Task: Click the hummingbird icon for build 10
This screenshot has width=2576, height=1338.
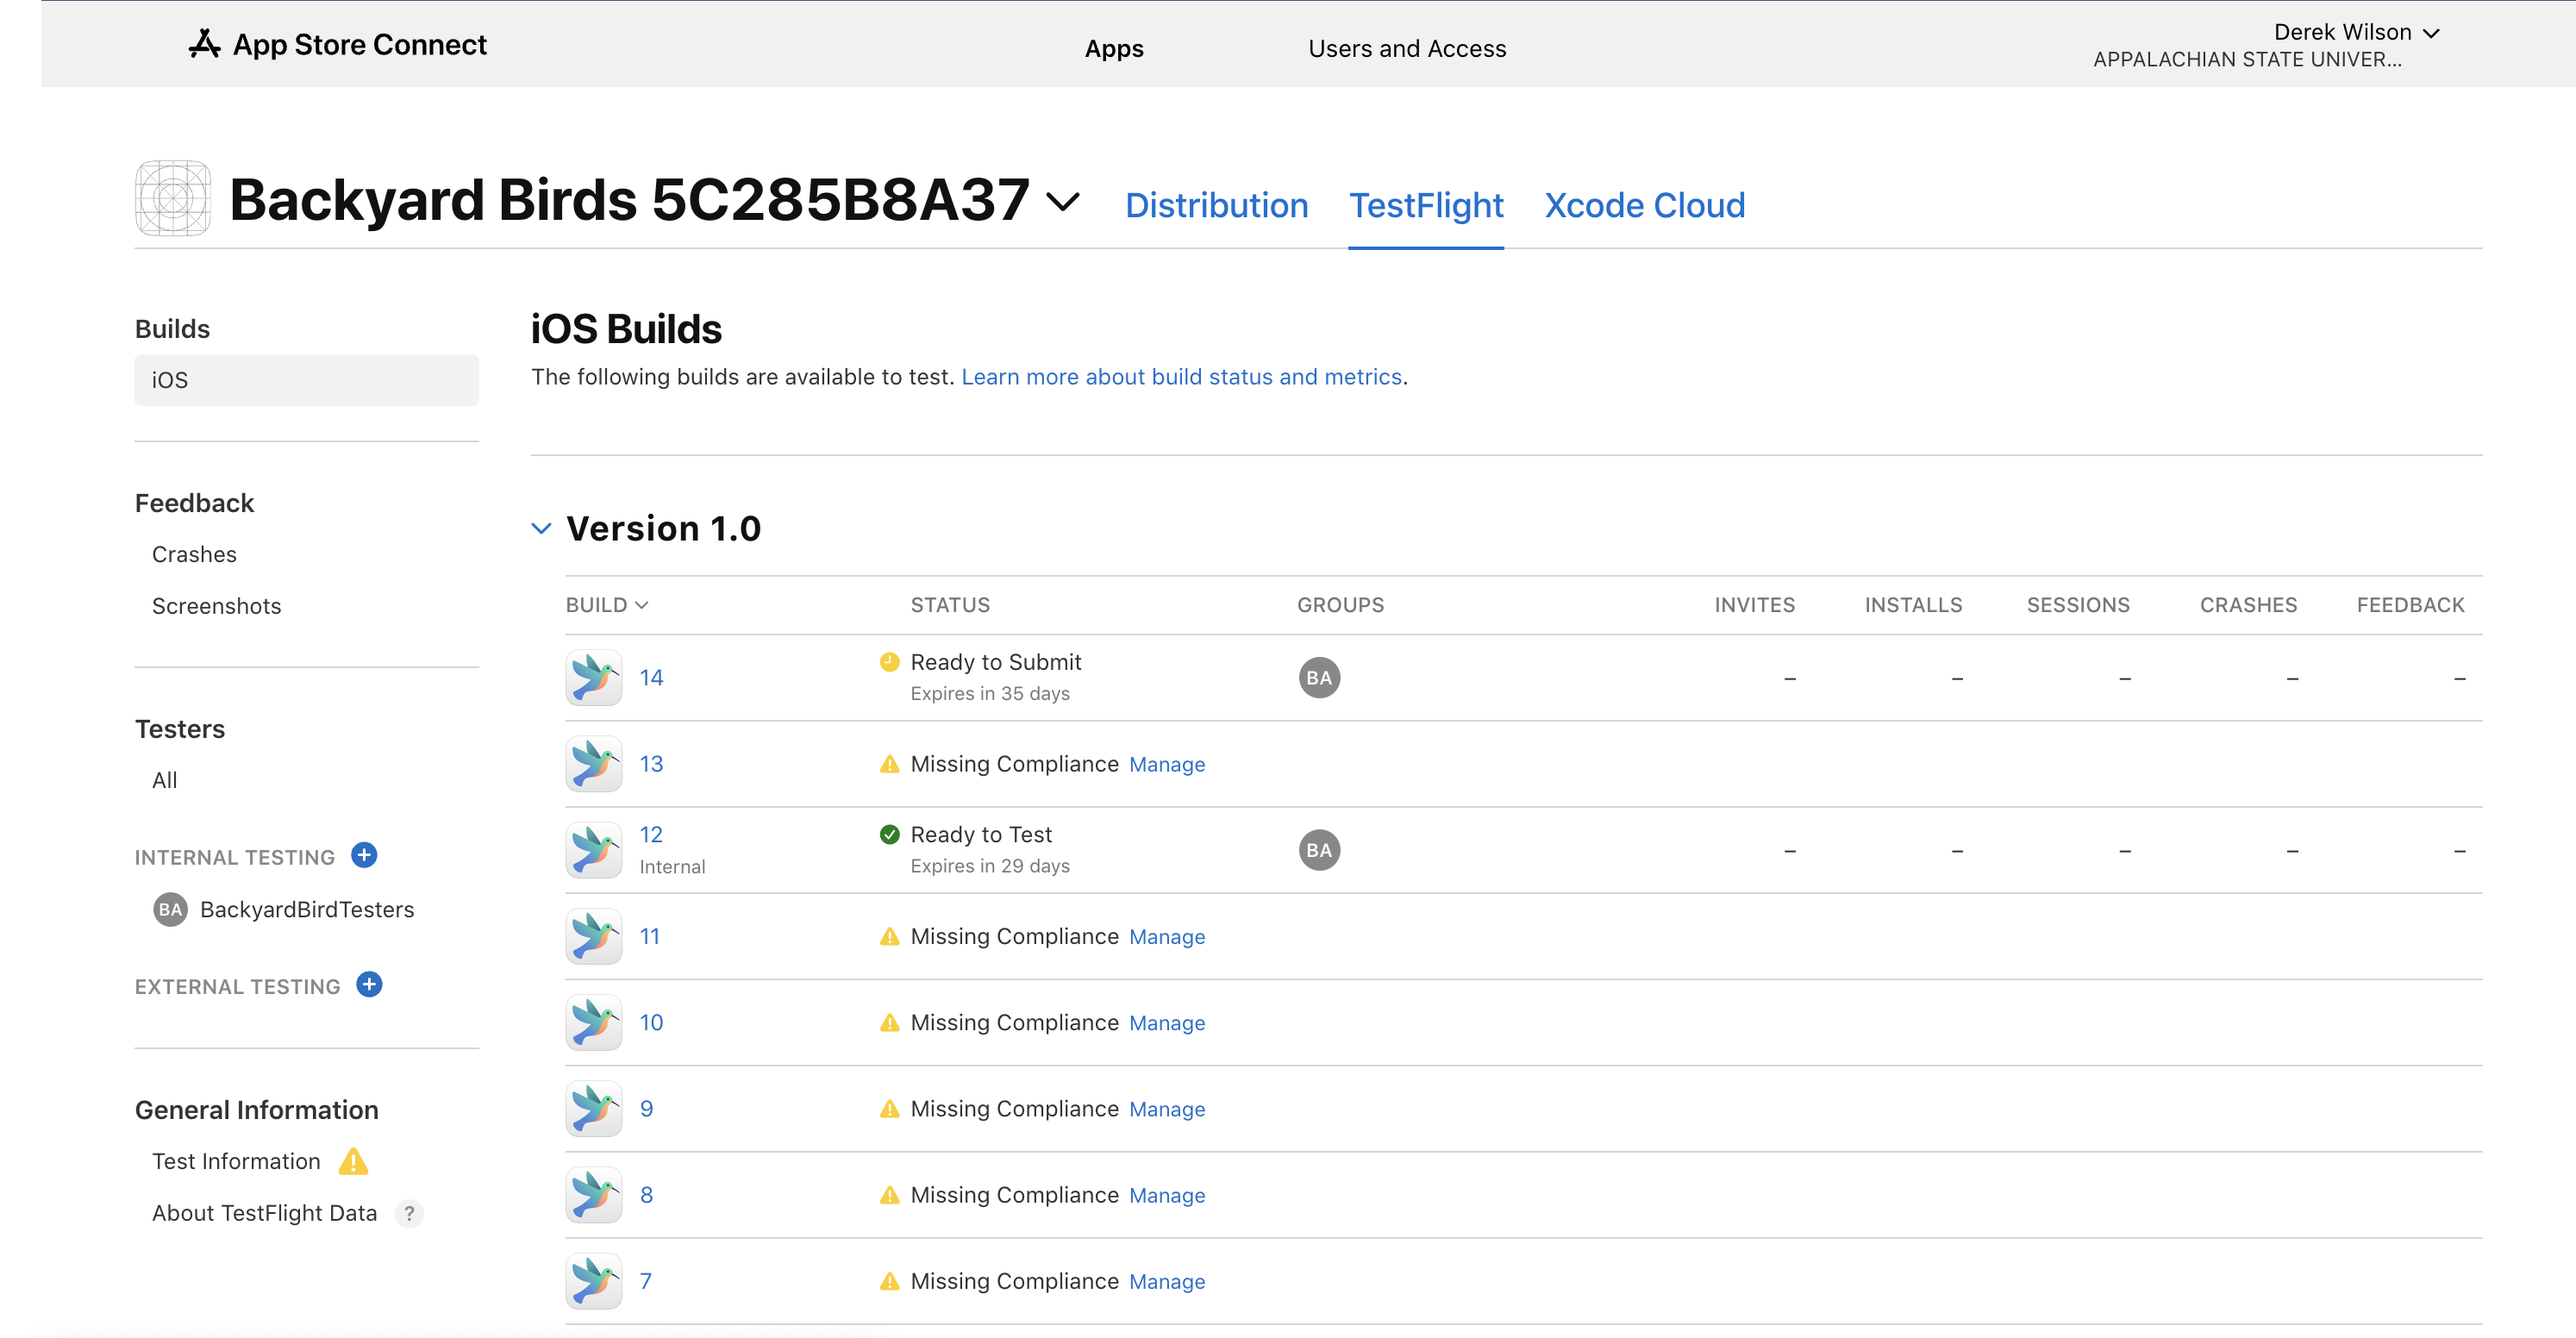Action: [593, 1022]
